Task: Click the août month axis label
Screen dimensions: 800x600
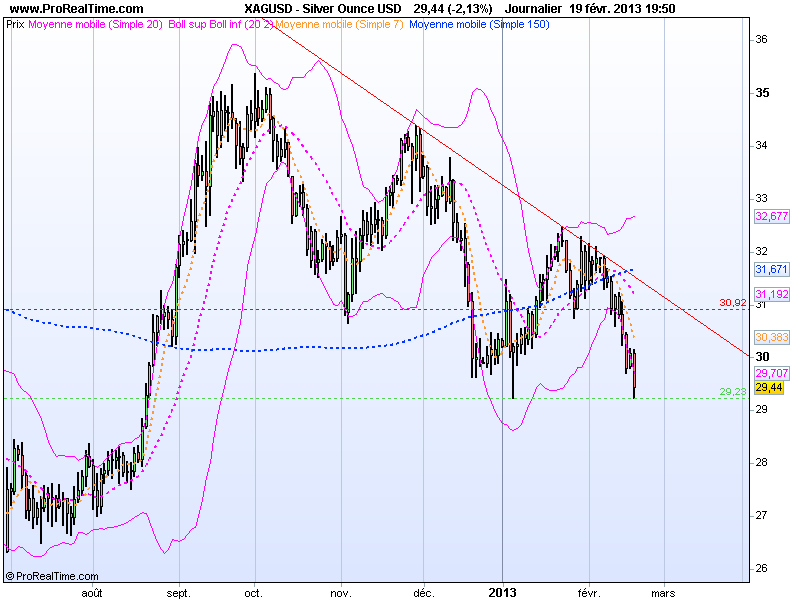Action: pyautogui.click(x=92, y=593)
